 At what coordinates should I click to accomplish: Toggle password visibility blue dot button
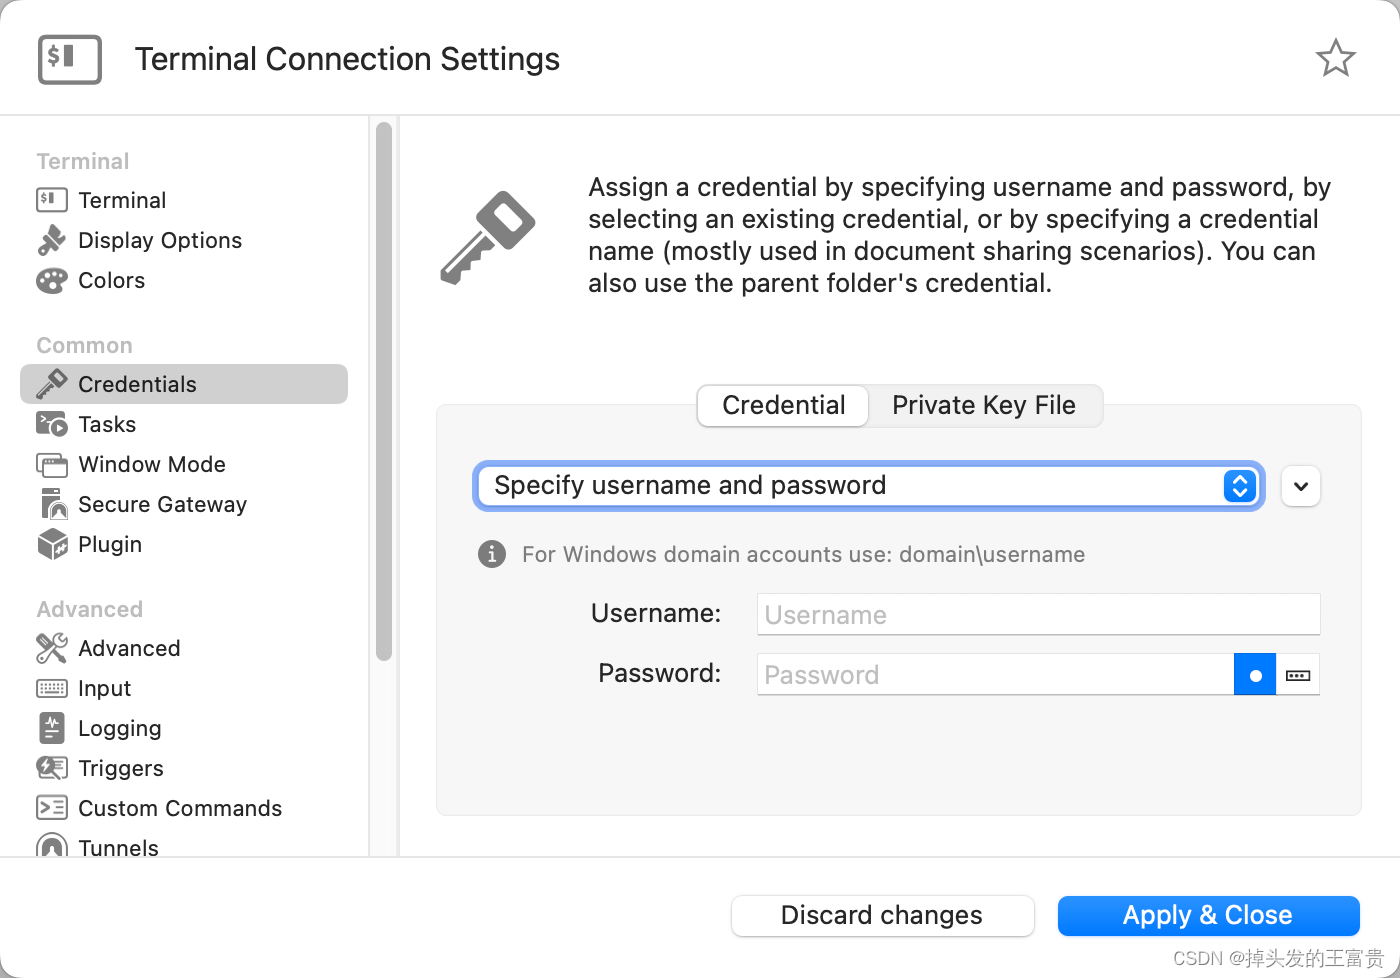pyautogui.click(x=1255, y=675)
